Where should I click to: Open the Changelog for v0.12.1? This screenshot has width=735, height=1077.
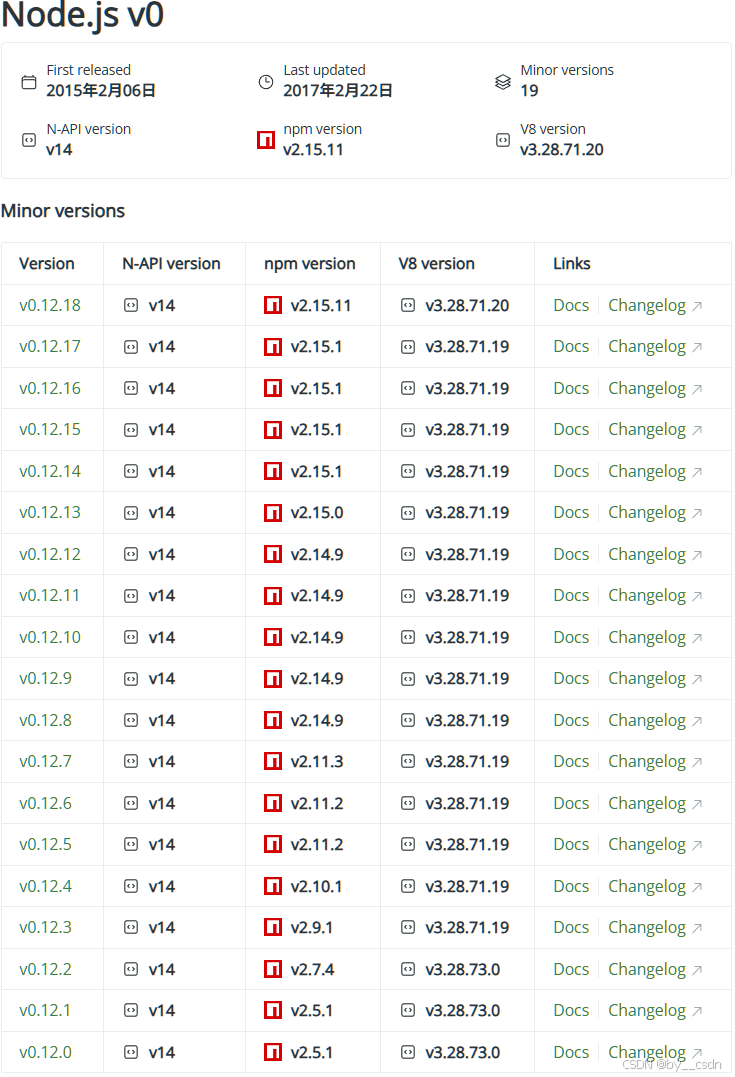pos(647,1012)
